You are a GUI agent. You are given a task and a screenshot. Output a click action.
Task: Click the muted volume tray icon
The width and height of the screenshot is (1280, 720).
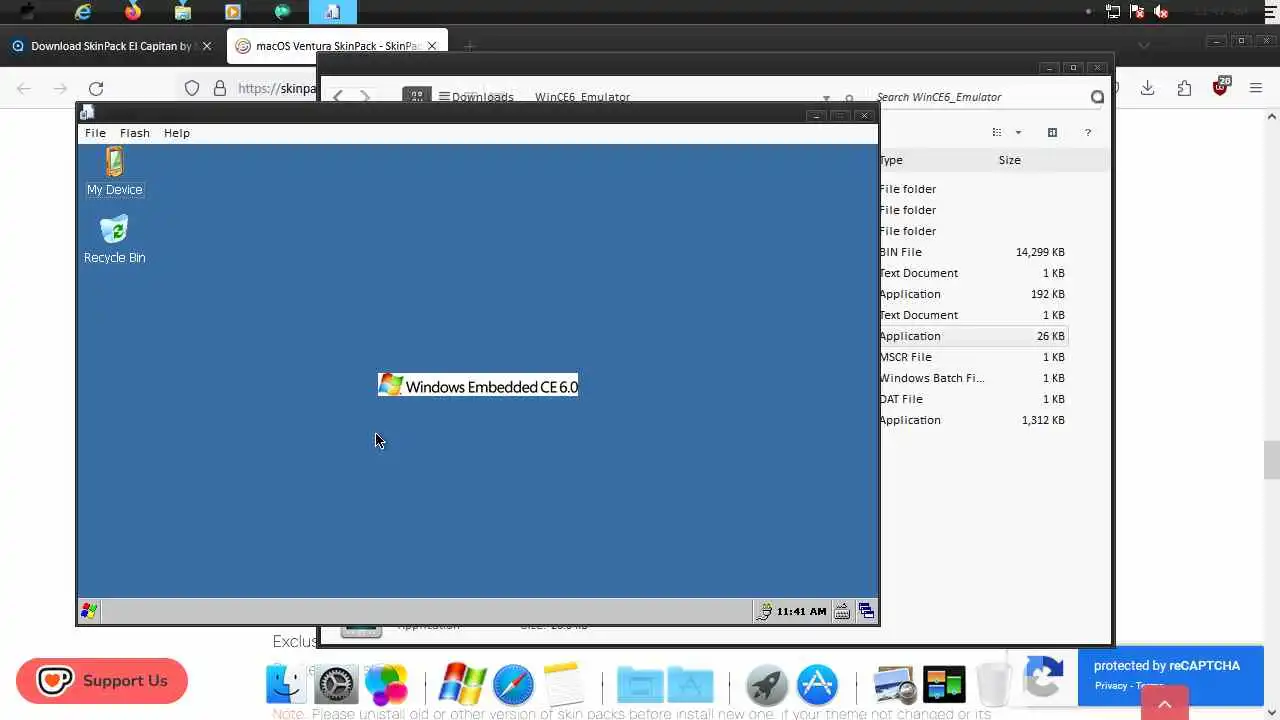click(1161, 12)
